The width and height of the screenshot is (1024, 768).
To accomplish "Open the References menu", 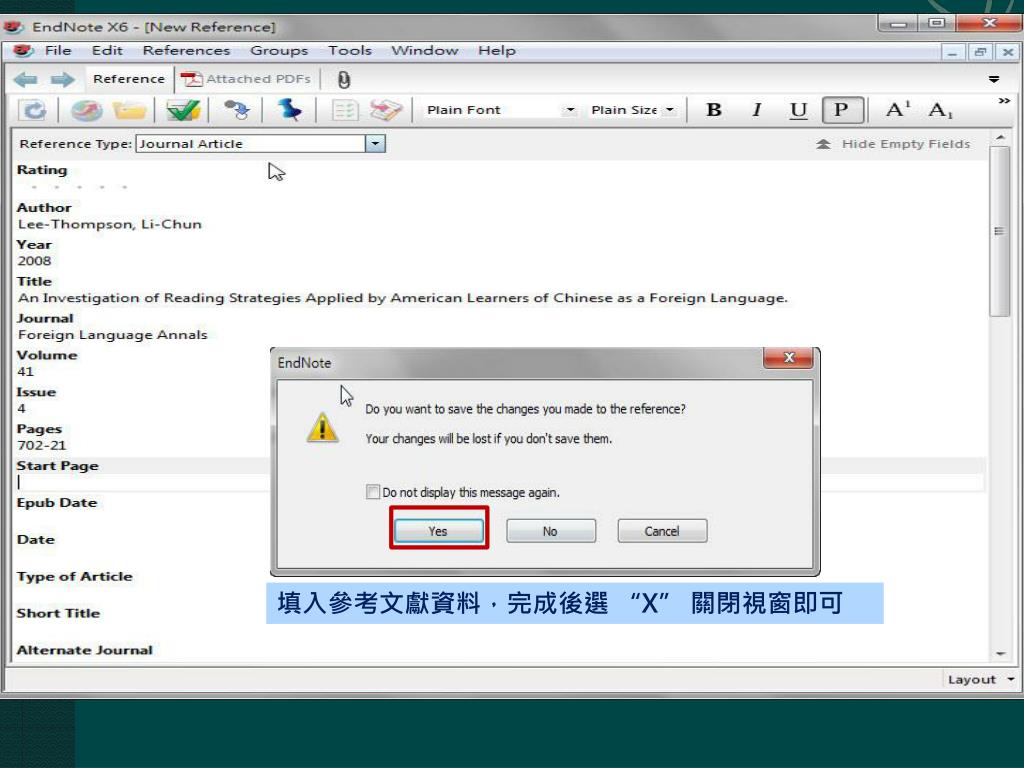I will point(186,50).
